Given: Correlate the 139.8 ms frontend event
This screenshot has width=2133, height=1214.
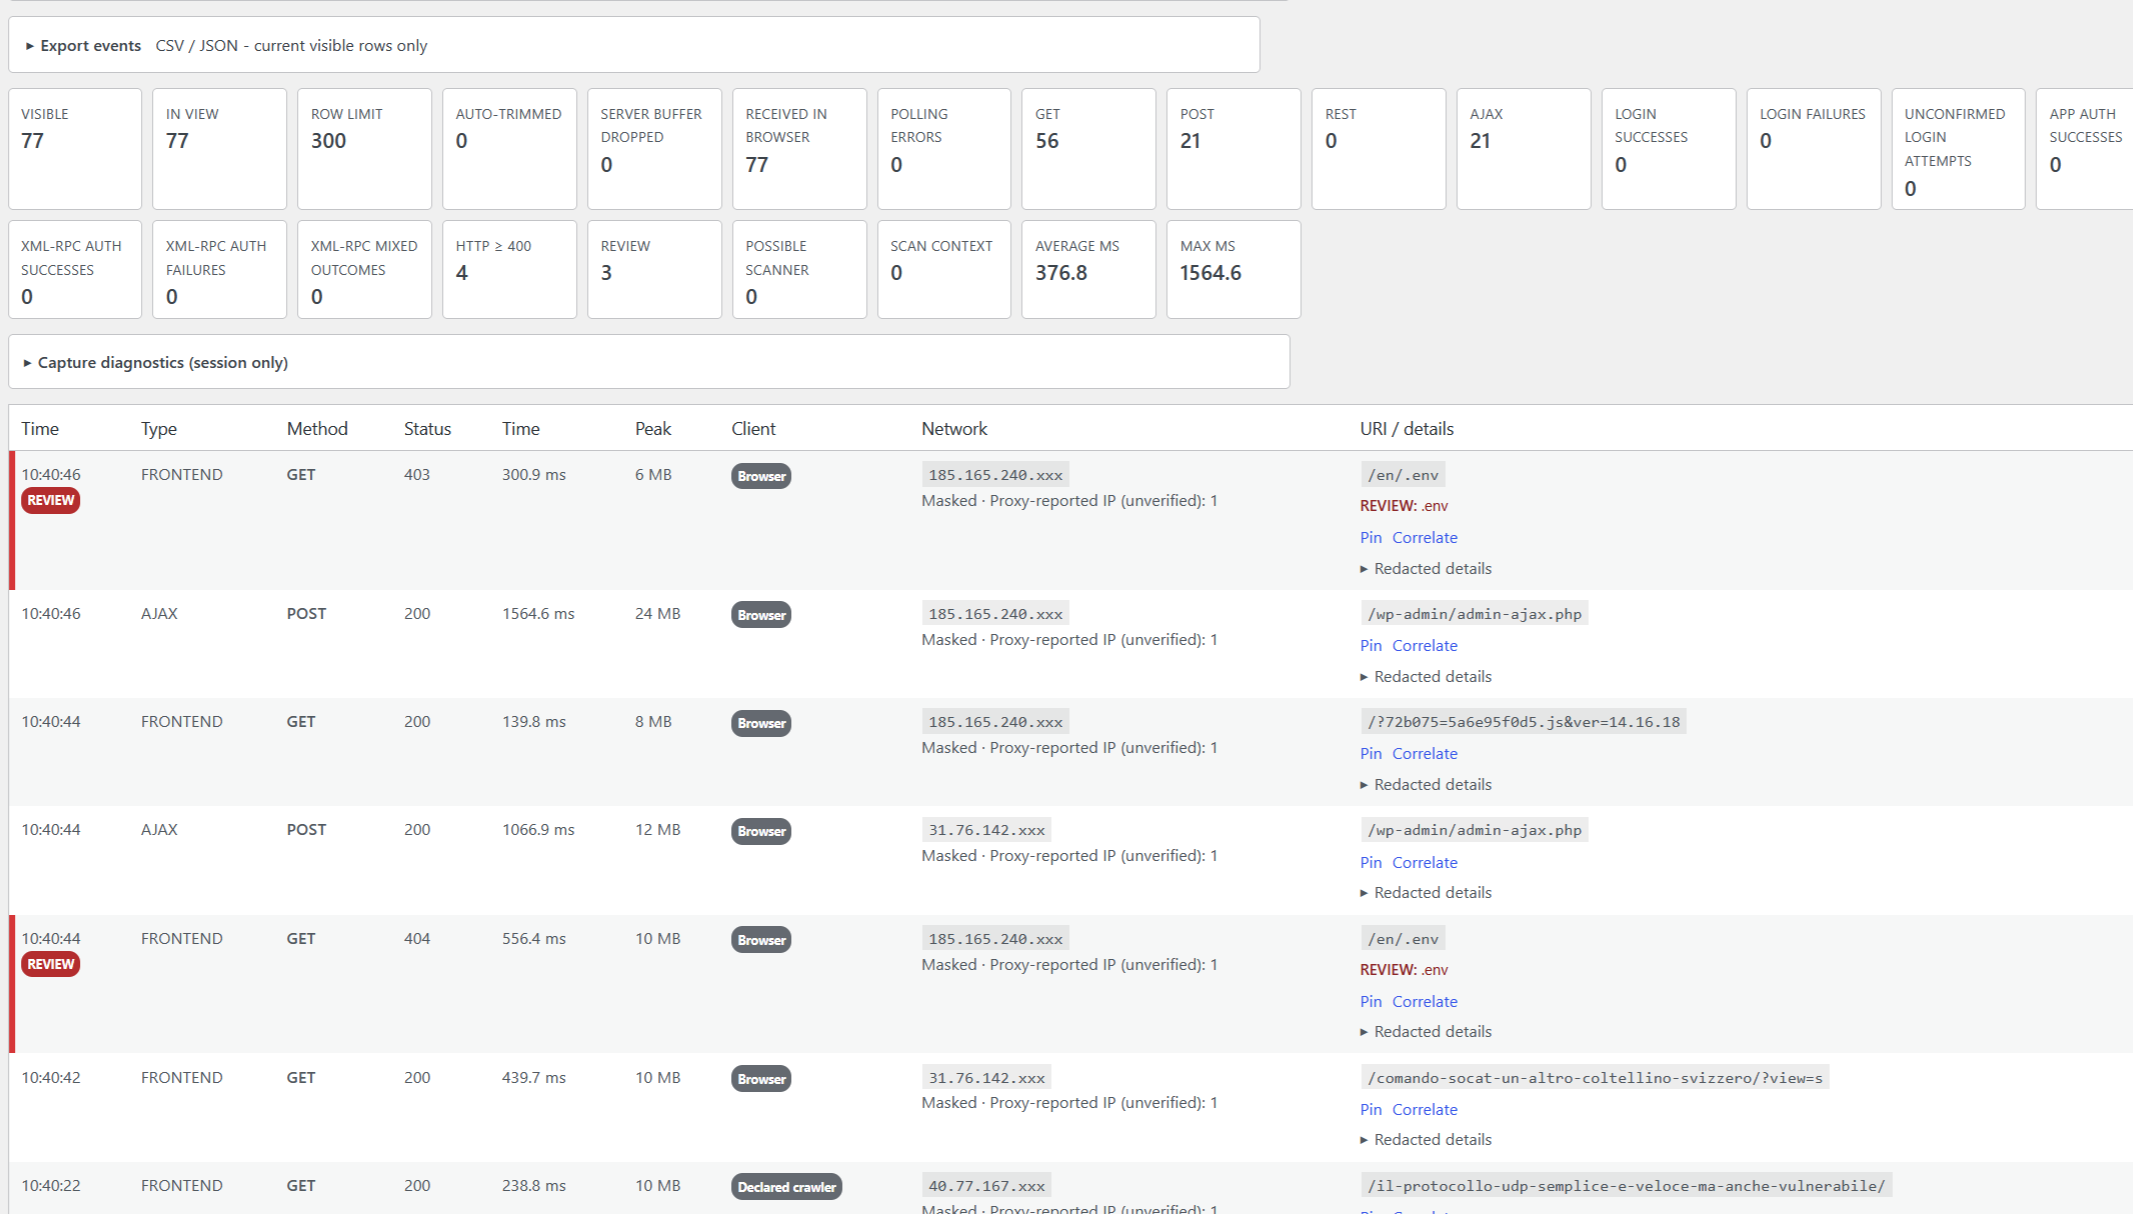Looking at the screenshot, I should click(1424, 753).
